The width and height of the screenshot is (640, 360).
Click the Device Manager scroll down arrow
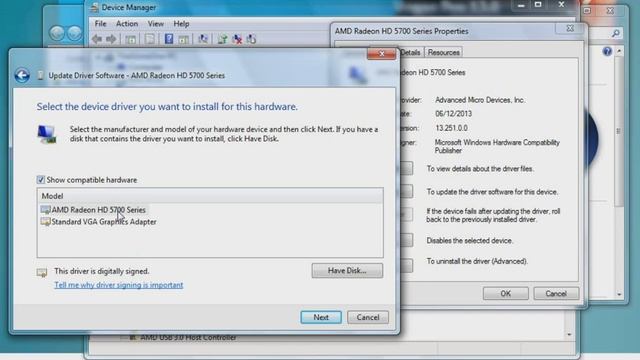(x=569, y=334)
